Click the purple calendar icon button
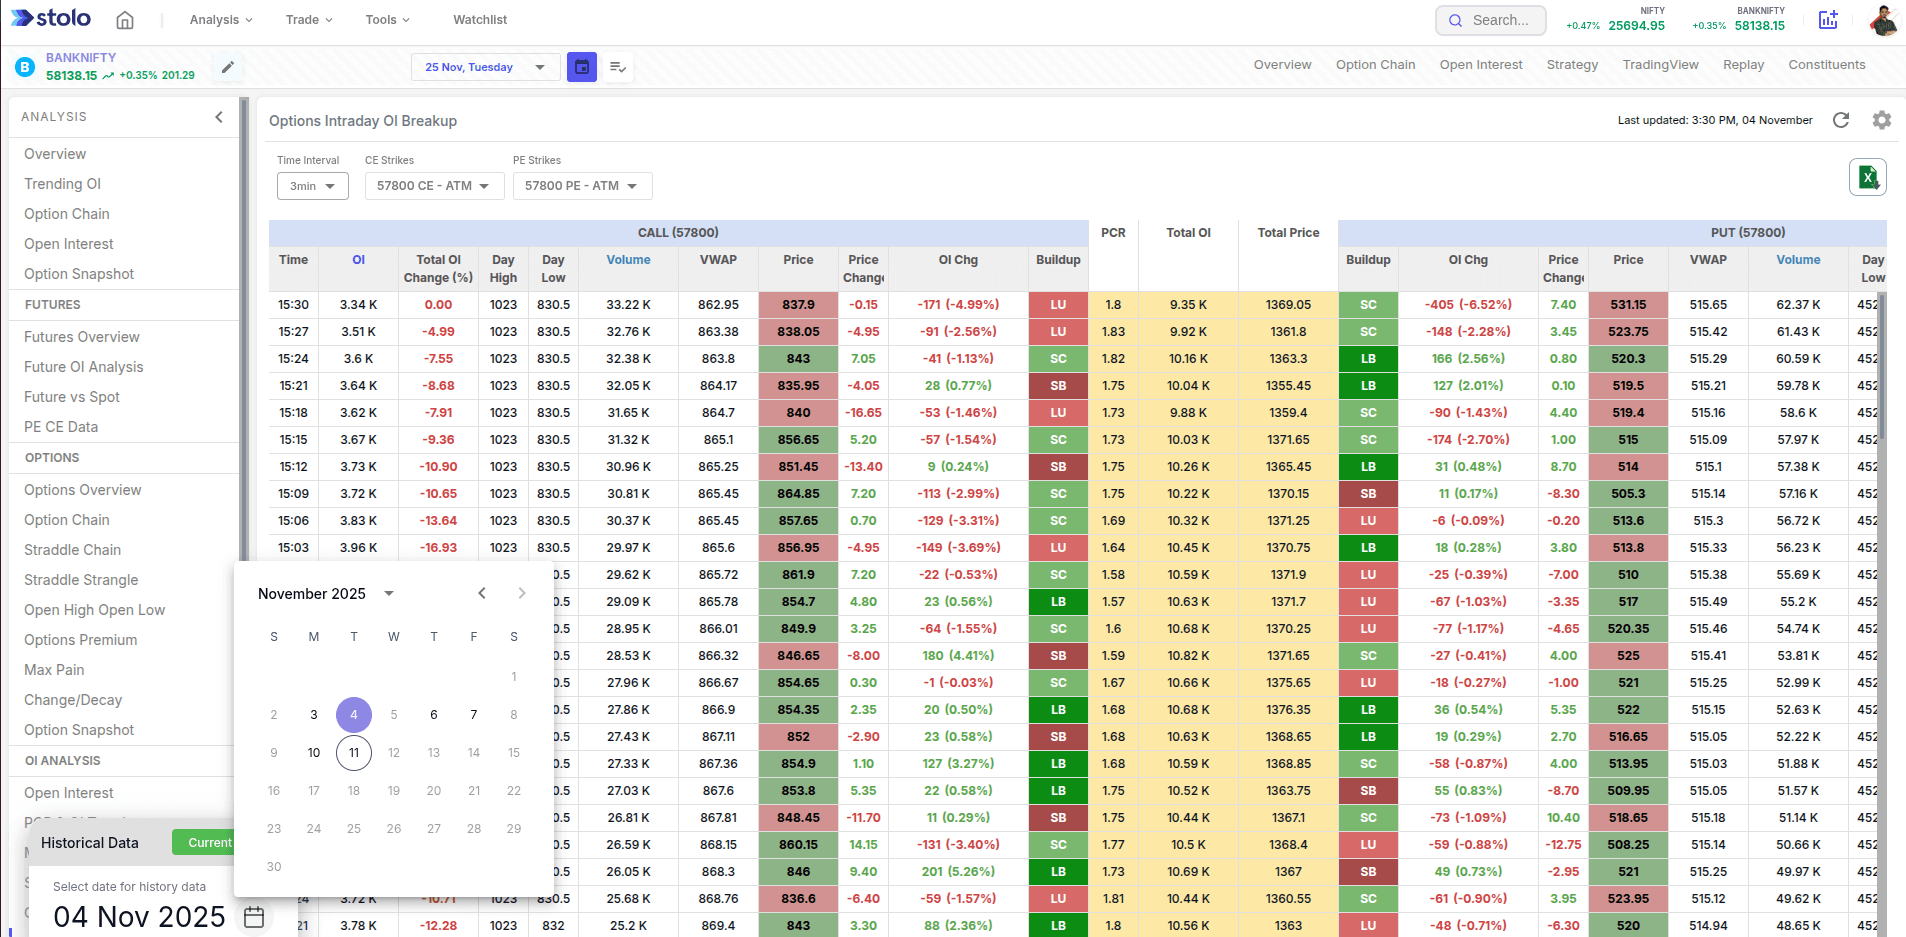 coord(582,67)
